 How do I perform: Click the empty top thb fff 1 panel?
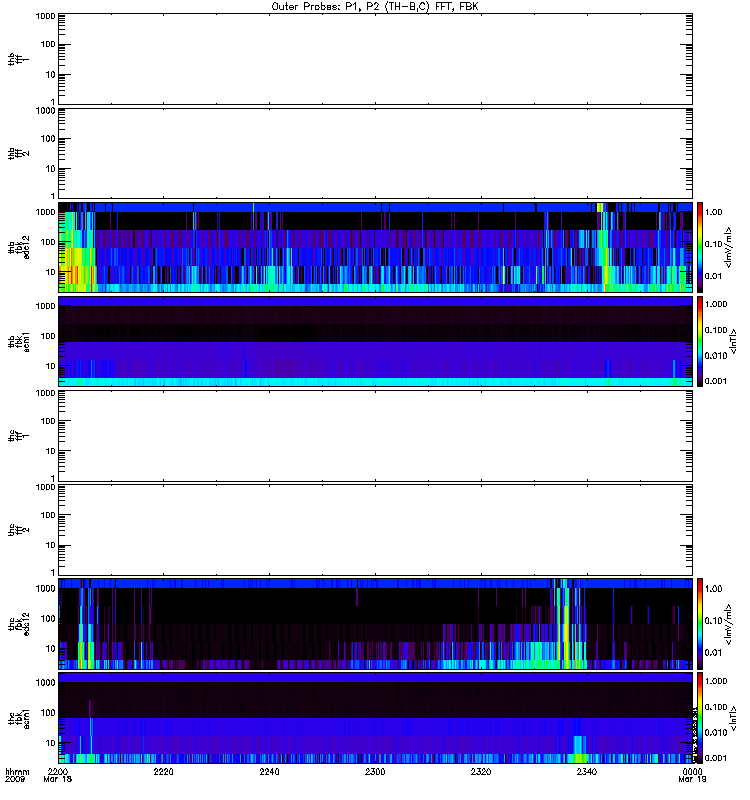click(x=375, y=59)
